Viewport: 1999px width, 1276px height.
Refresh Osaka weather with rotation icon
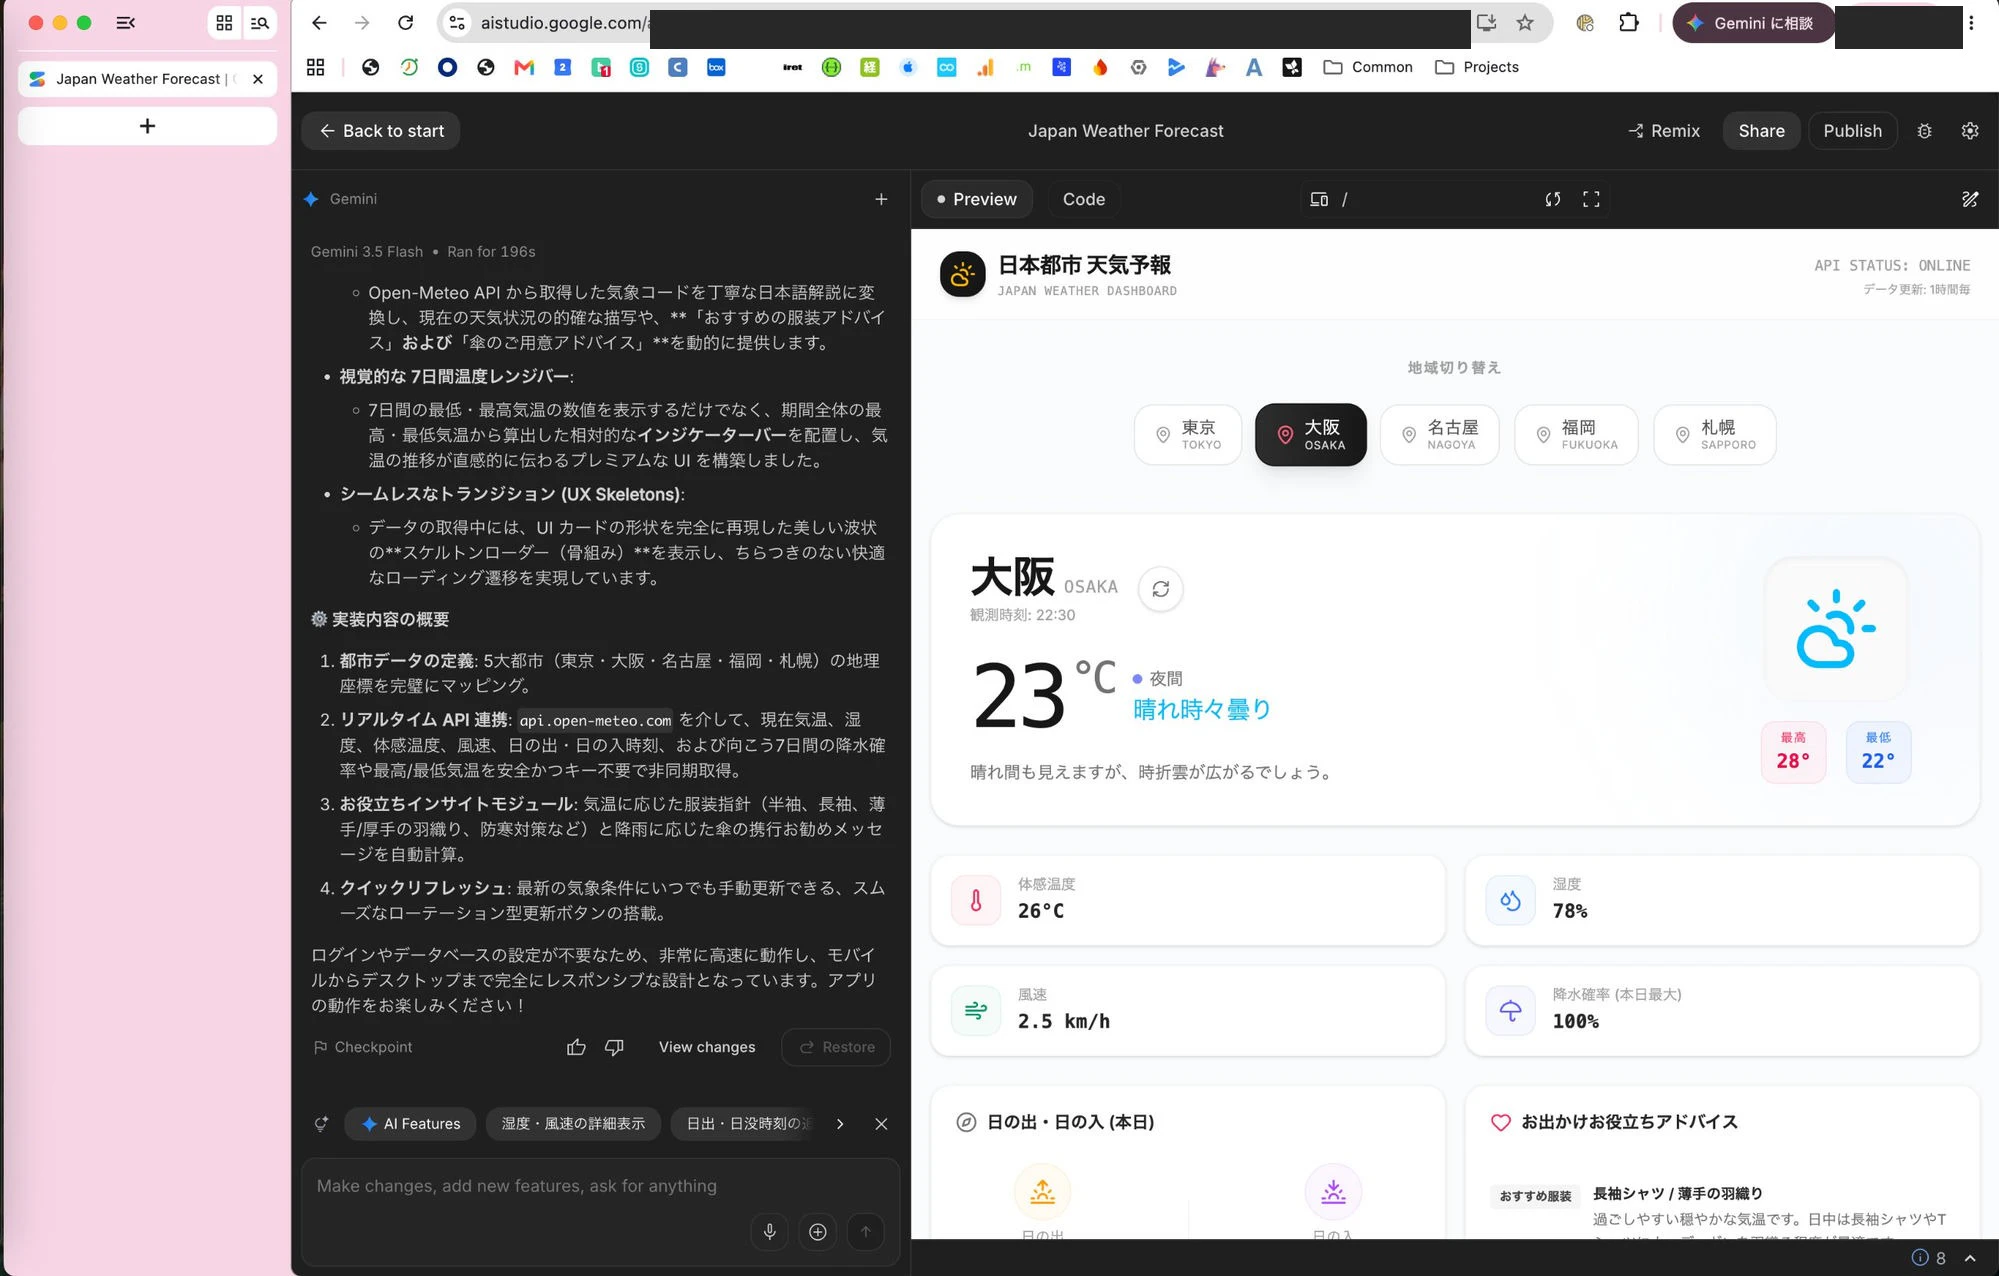pos(1160,589)
